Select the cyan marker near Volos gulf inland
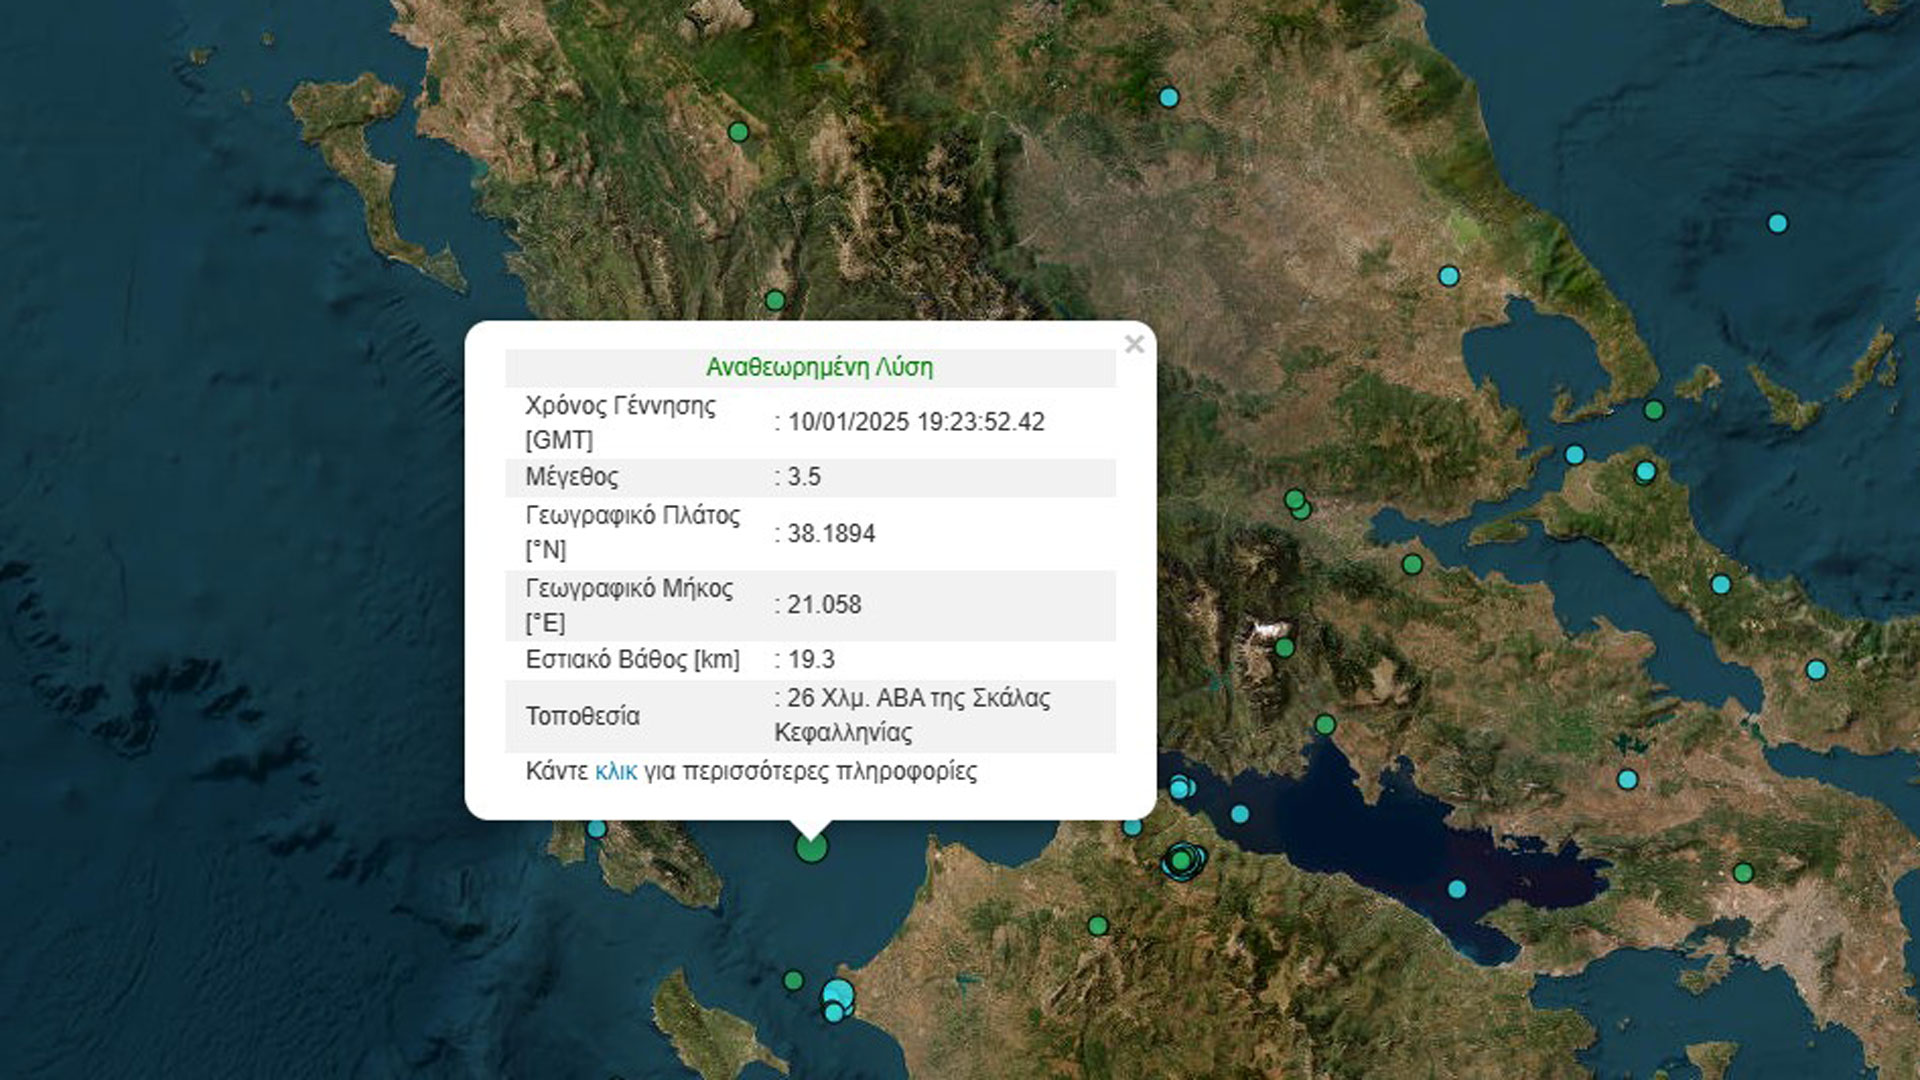The width and height of the screenshot is (1920, 1080). coord(1448,276)
